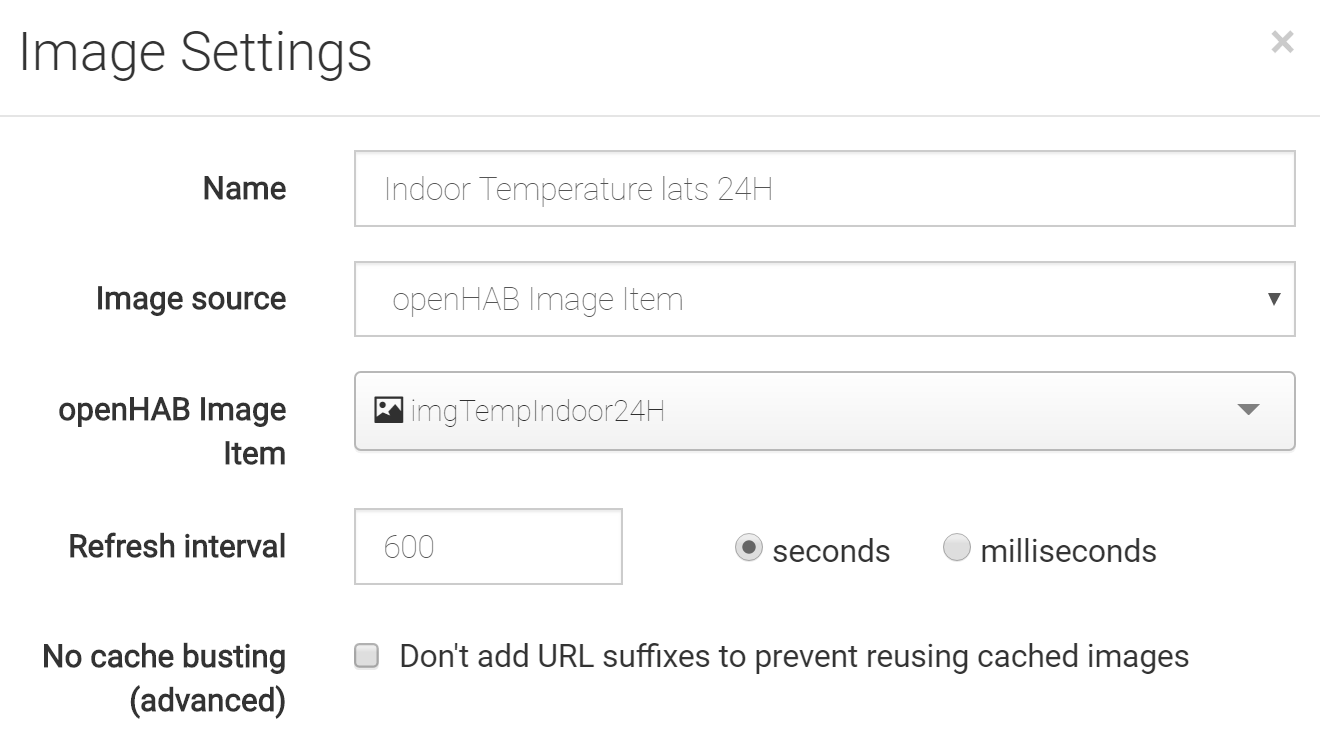Click the "Name" field label
The height and width of the screenshot is (729, 1320).
click(244, 188)
